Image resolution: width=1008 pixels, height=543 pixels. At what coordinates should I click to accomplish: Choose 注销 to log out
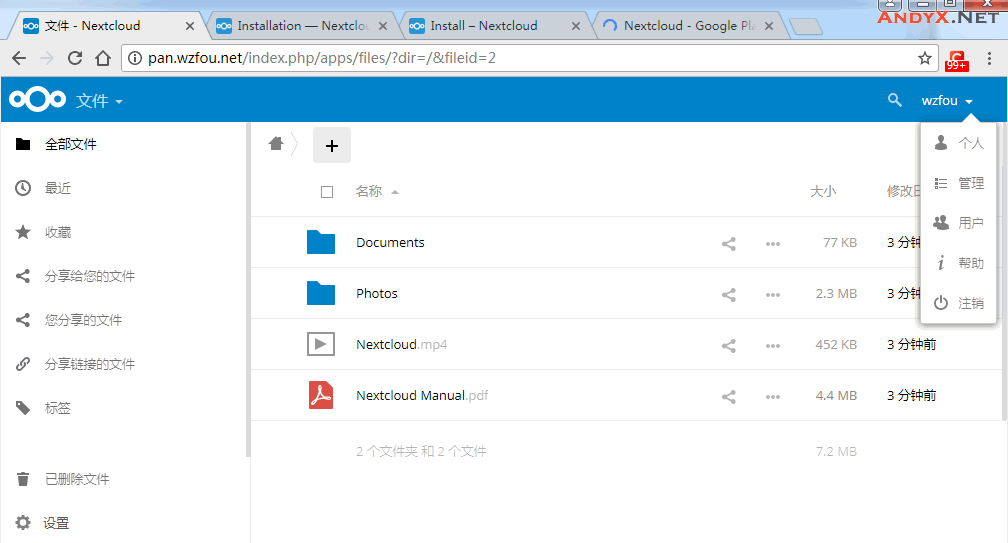click(x=970, y=303)
